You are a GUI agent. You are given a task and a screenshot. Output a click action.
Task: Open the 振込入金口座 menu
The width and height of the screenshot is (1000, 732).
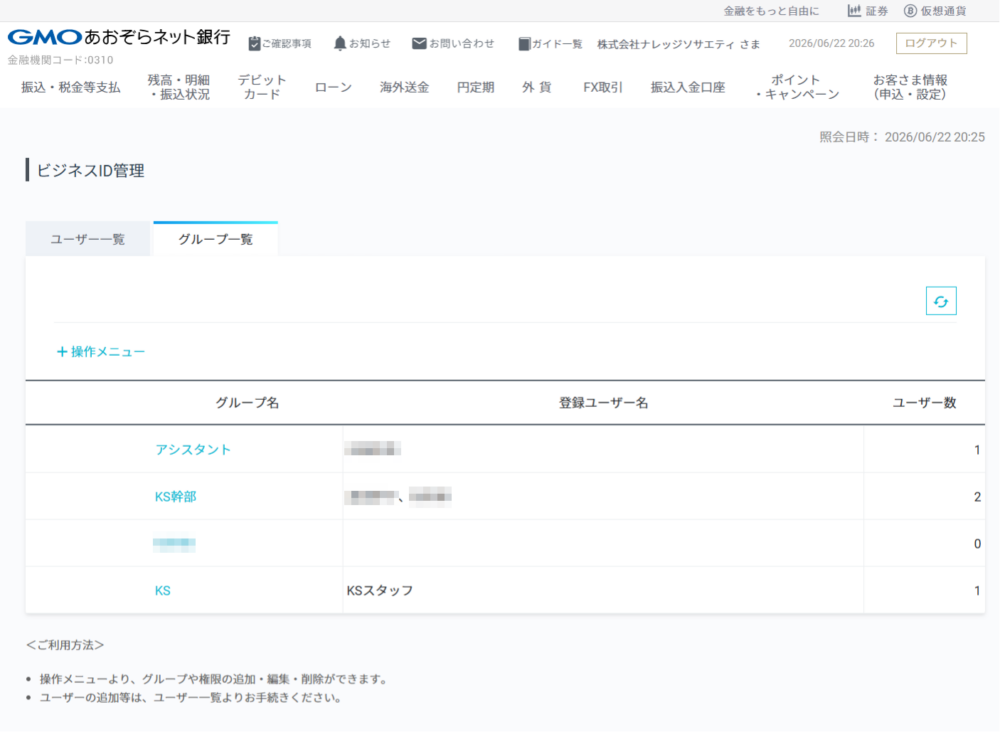point(688,87)
